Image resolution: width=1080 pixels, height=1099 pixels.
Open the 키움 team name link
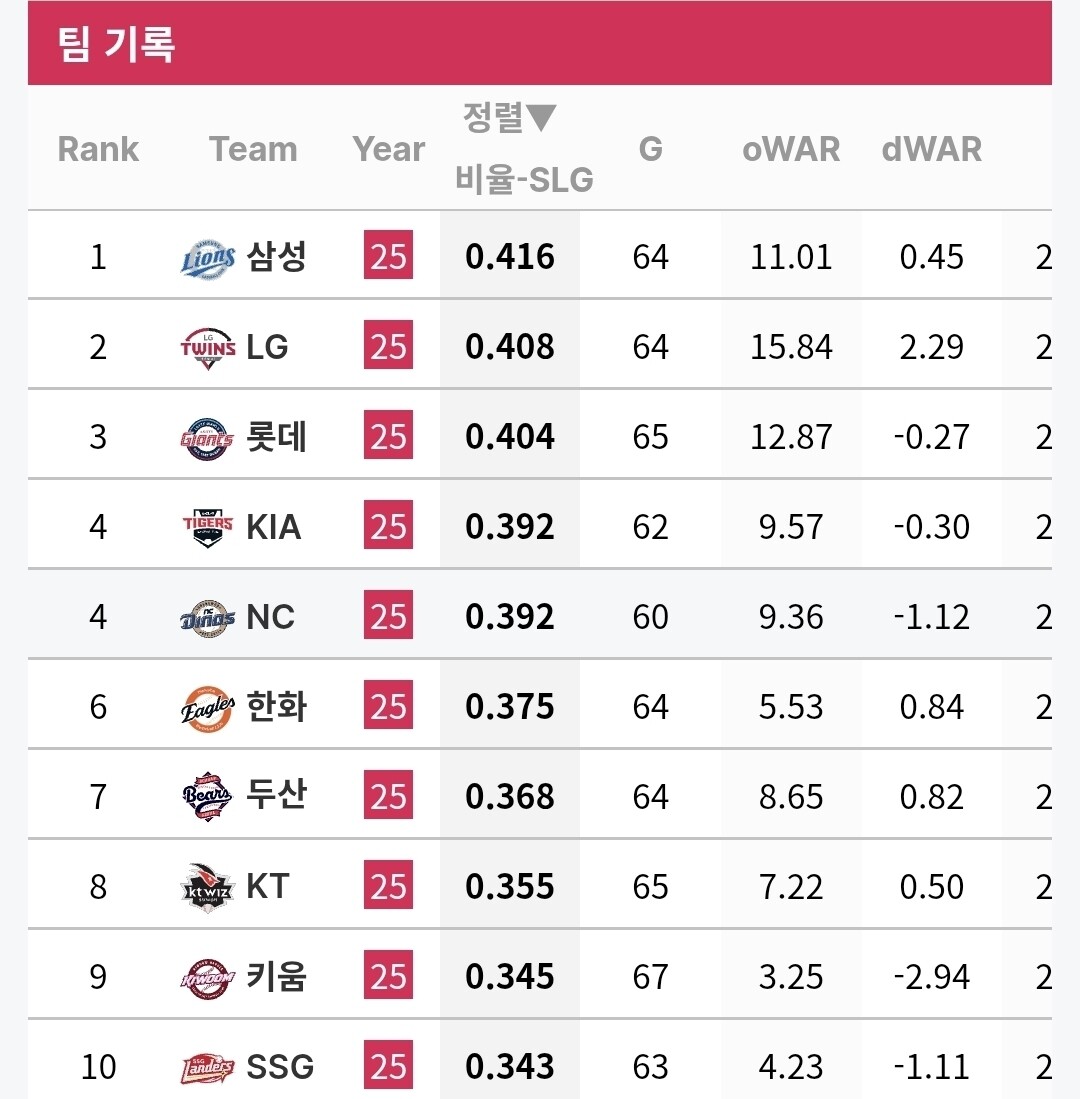(x=277, y=977)
